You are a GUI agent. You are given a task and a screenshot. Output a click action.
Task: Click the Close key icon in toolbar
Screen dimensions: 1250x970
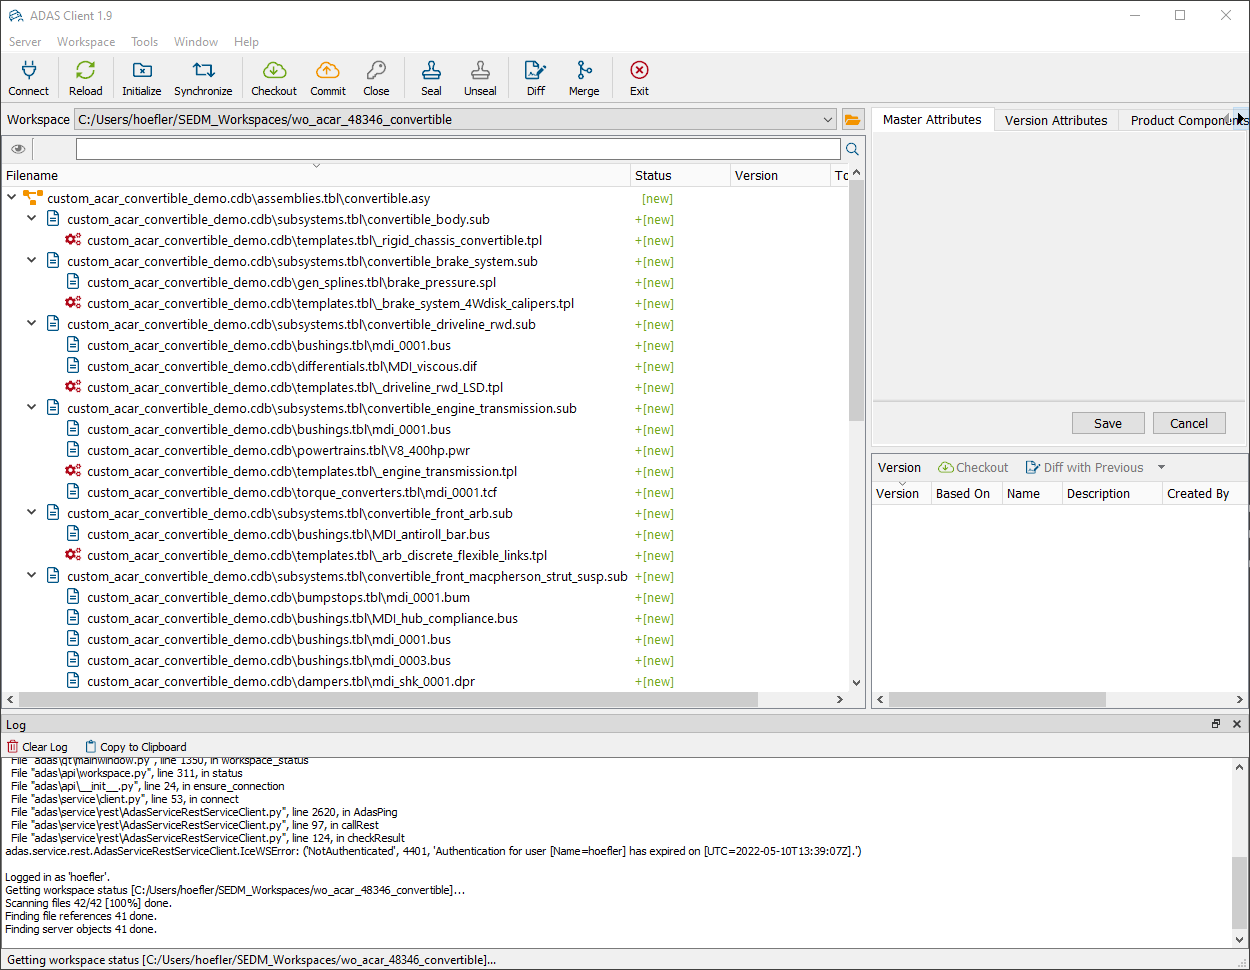376,70
